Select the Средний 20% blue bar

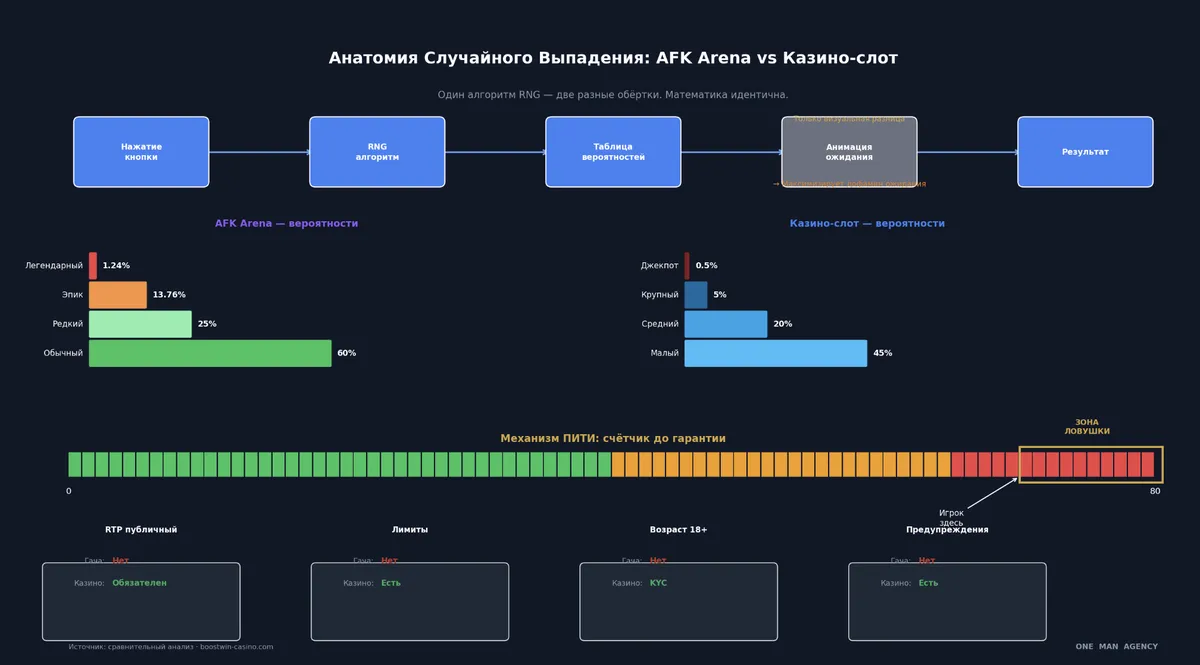point(726,324)
